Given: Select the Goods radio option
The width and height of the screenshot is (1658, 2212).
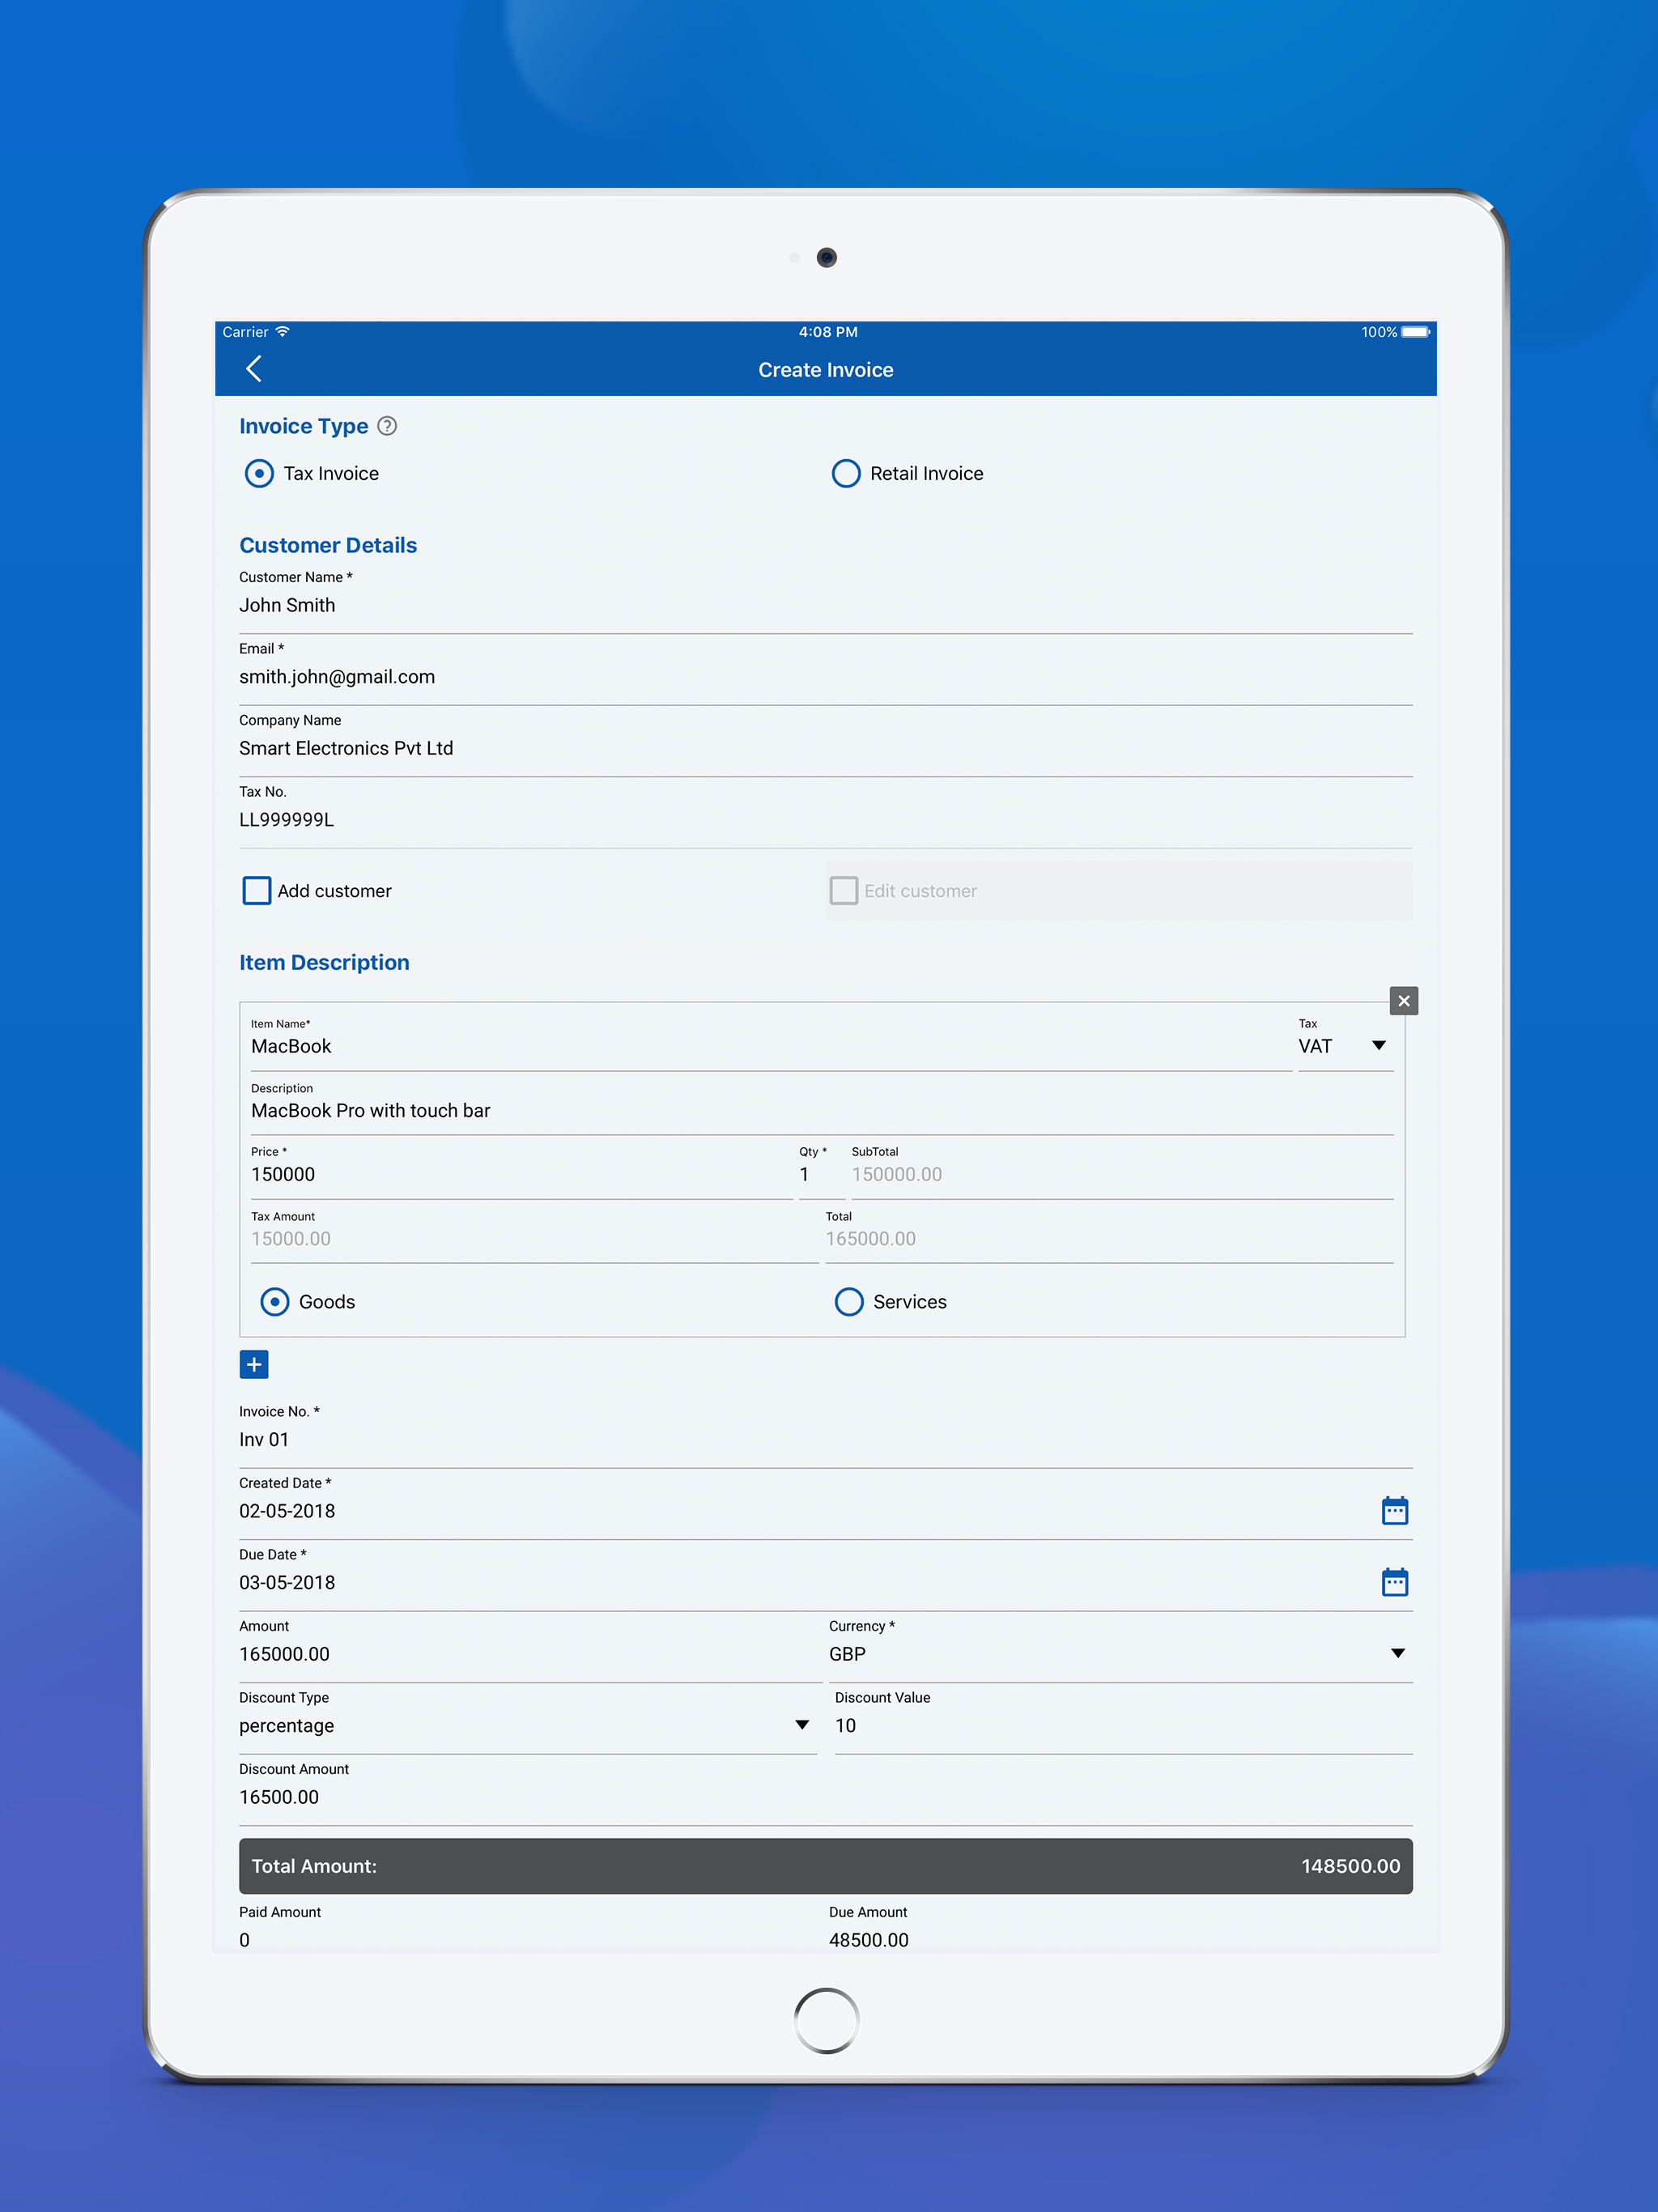Looking at the screenshot, I should pos(275,1301).
